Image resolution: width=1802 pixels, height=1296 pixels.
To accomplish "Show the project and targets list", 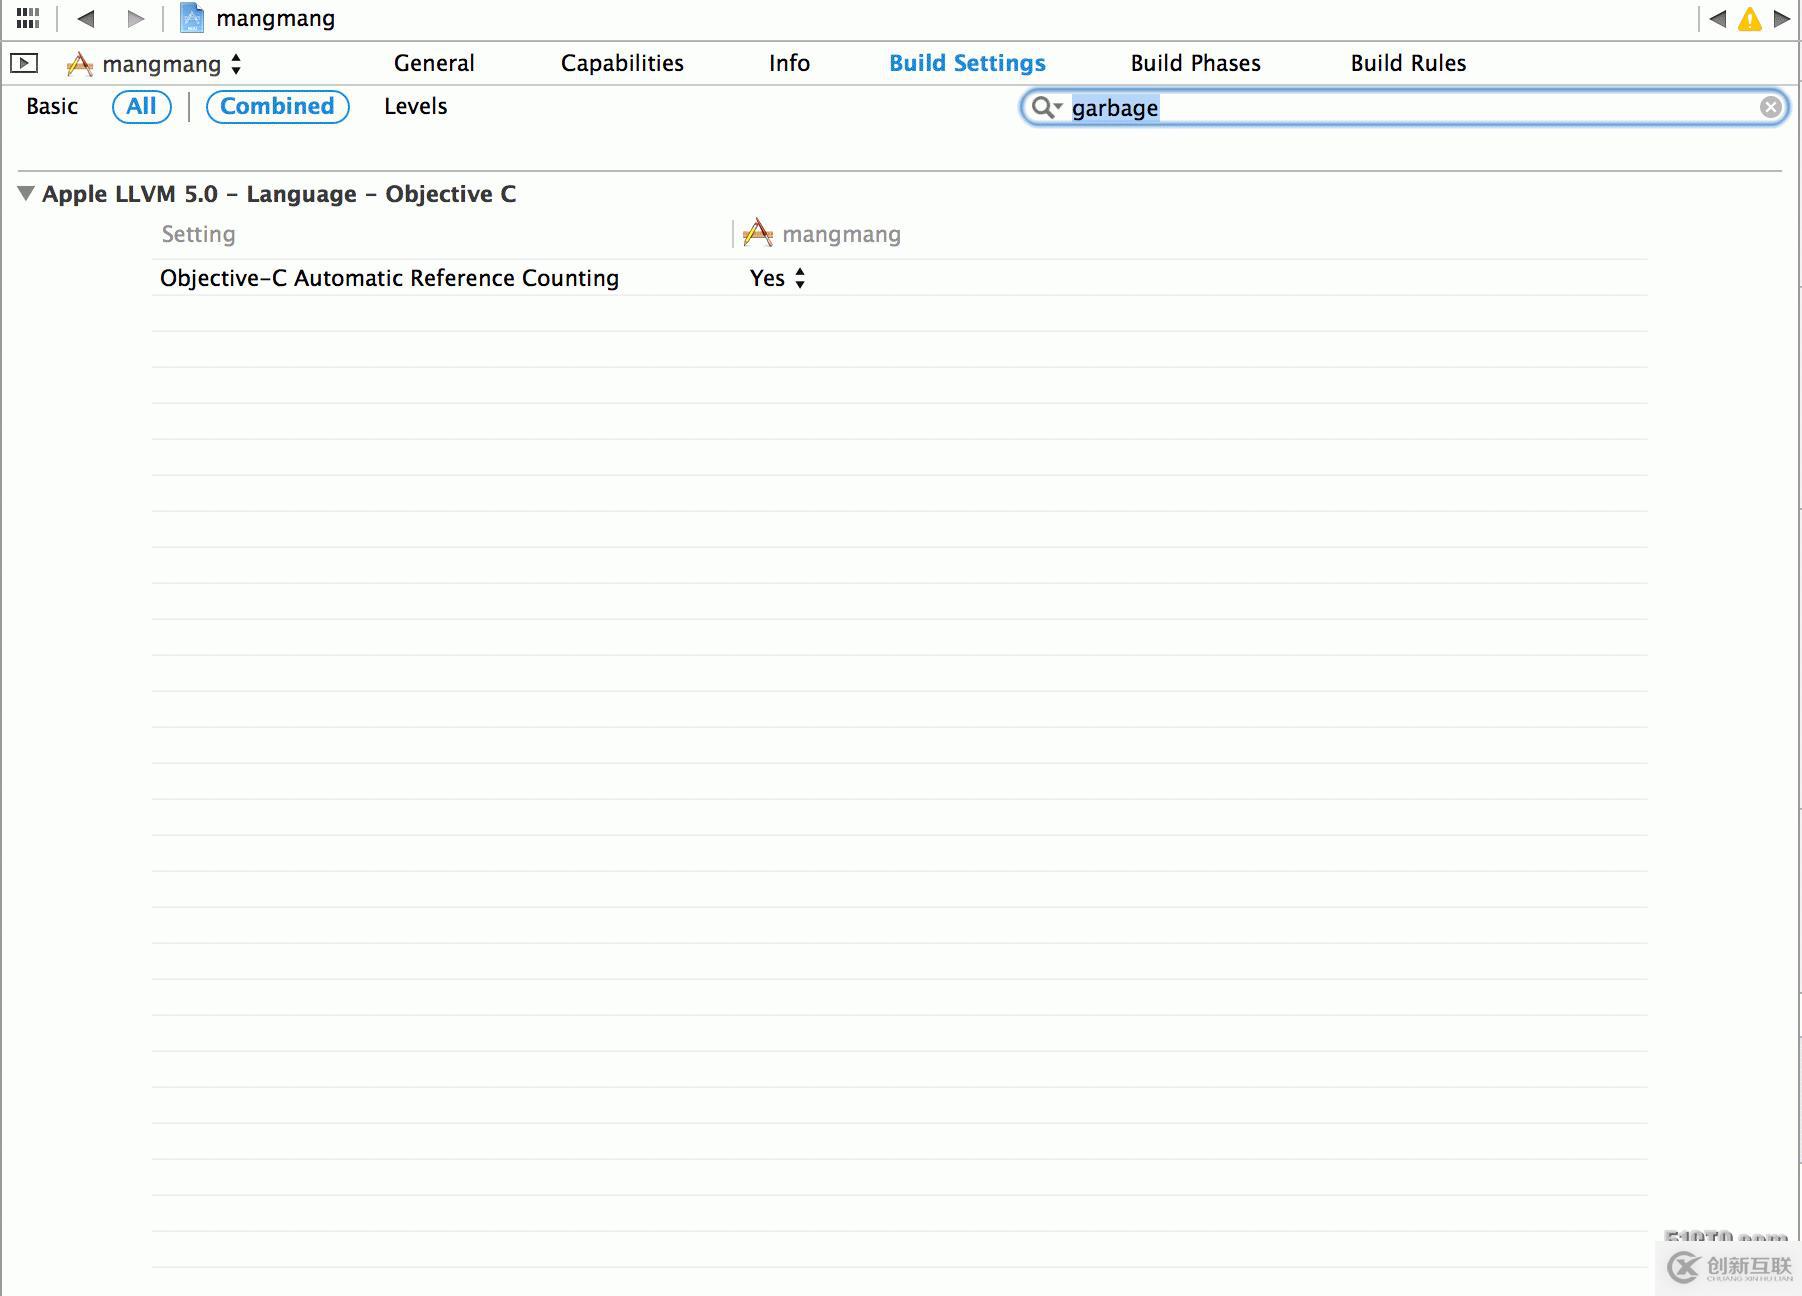I will pyautogui.click(x=24, y=64).
